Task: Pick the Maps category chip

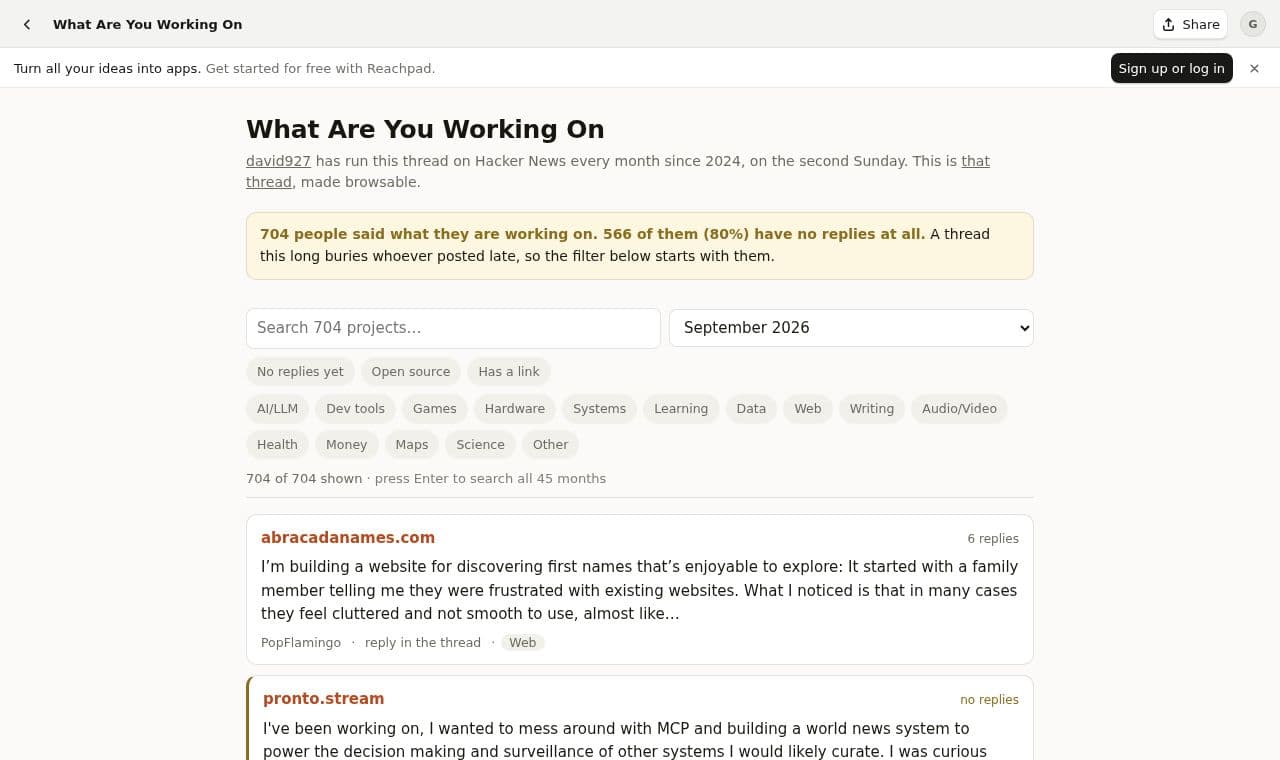Action: 411,445
